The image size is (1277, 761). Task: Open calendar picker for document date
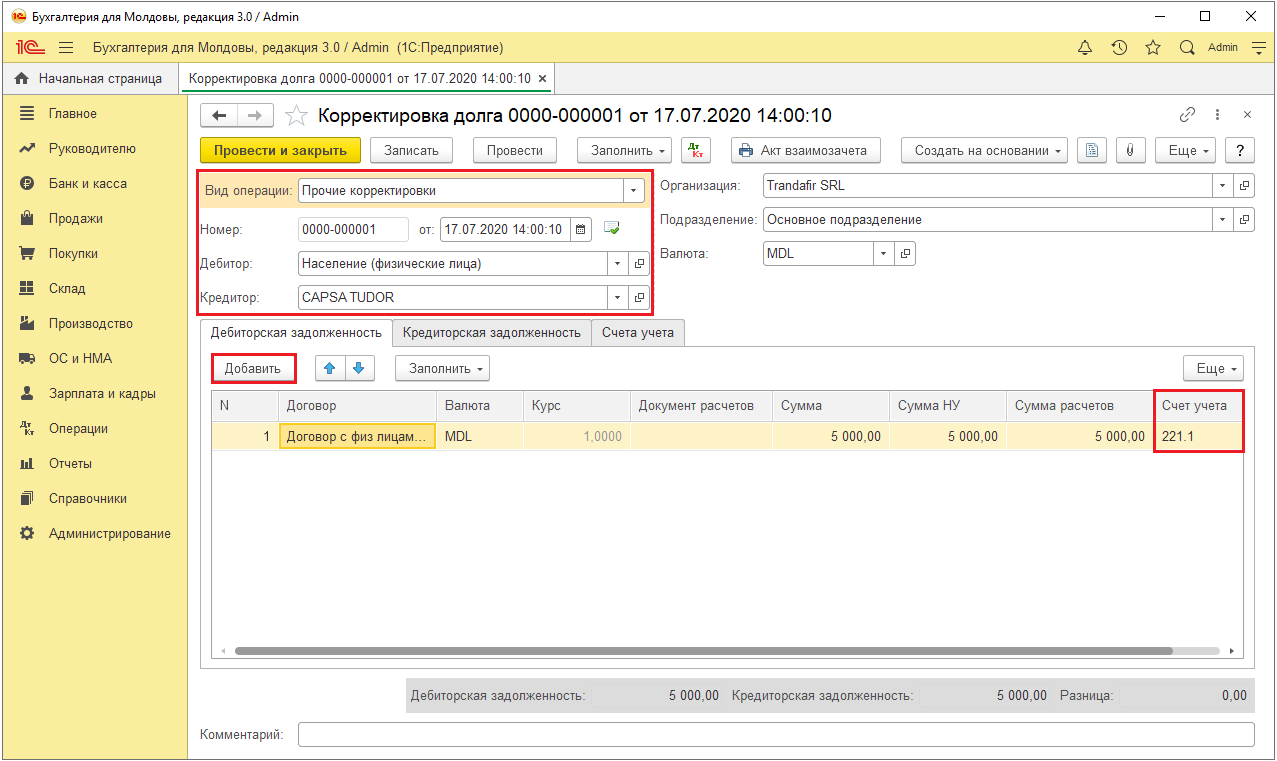pyautogui.click(x=581, y=229)
